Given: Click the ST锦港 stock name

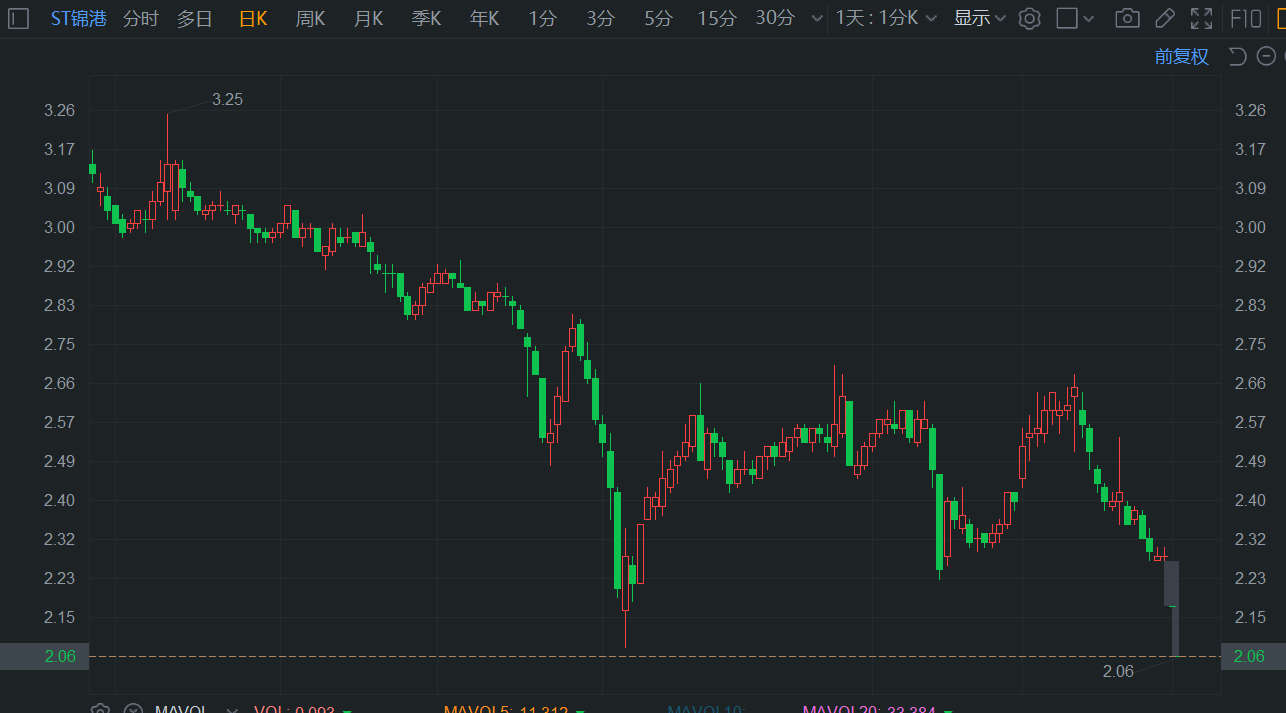Looking at the screenshot, I should [x=78, y=18].
